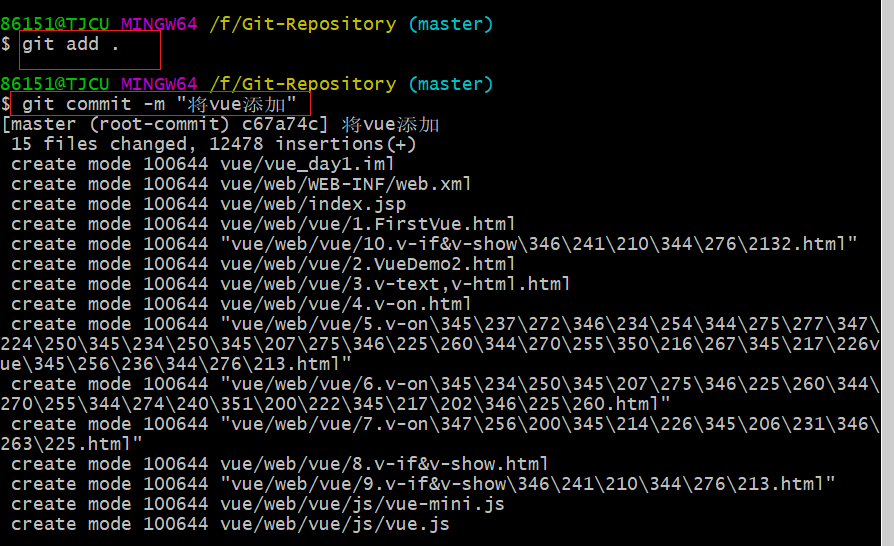Click the 3.v-text,v-html.html file path
The image size is (894, 546).
point(394,284)
